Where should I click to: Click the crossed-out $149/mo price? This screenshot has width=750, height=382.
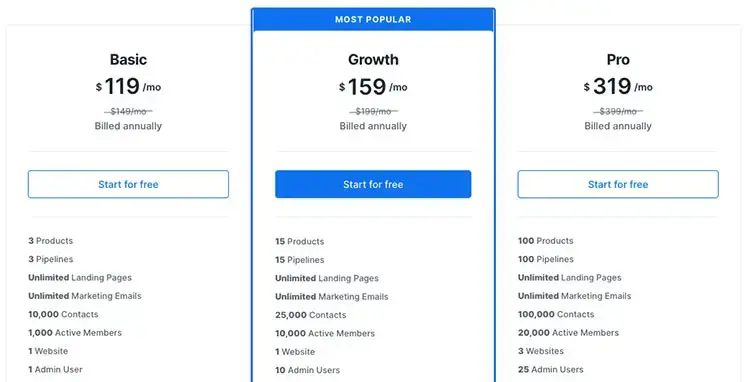pyautogui.click(x=128, y=111)
